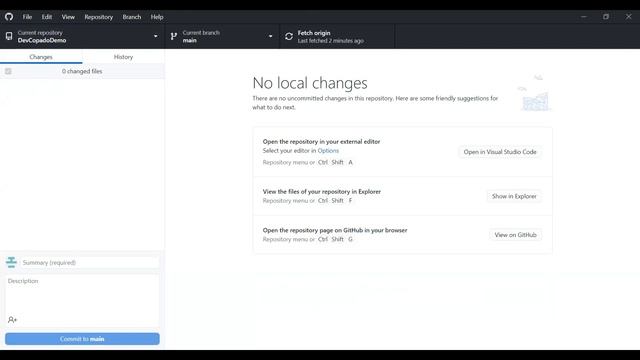Open the Branch menu

click(x=131, y=17)
